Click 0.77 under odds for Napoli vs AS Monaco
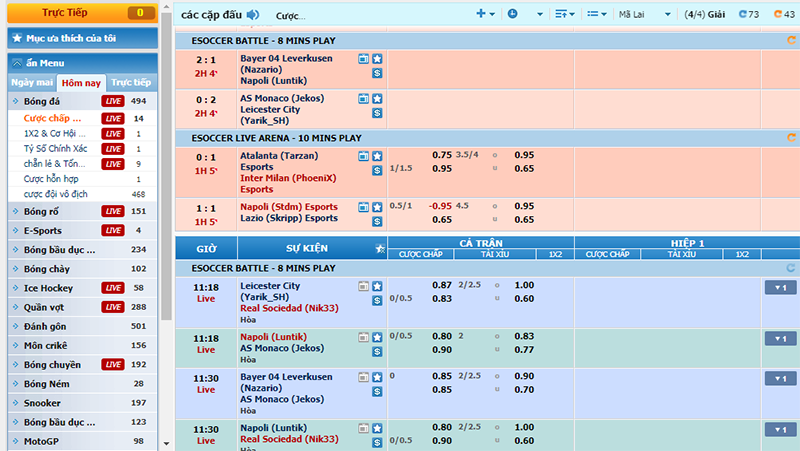The image size is (800, 451). coord(524,350)
